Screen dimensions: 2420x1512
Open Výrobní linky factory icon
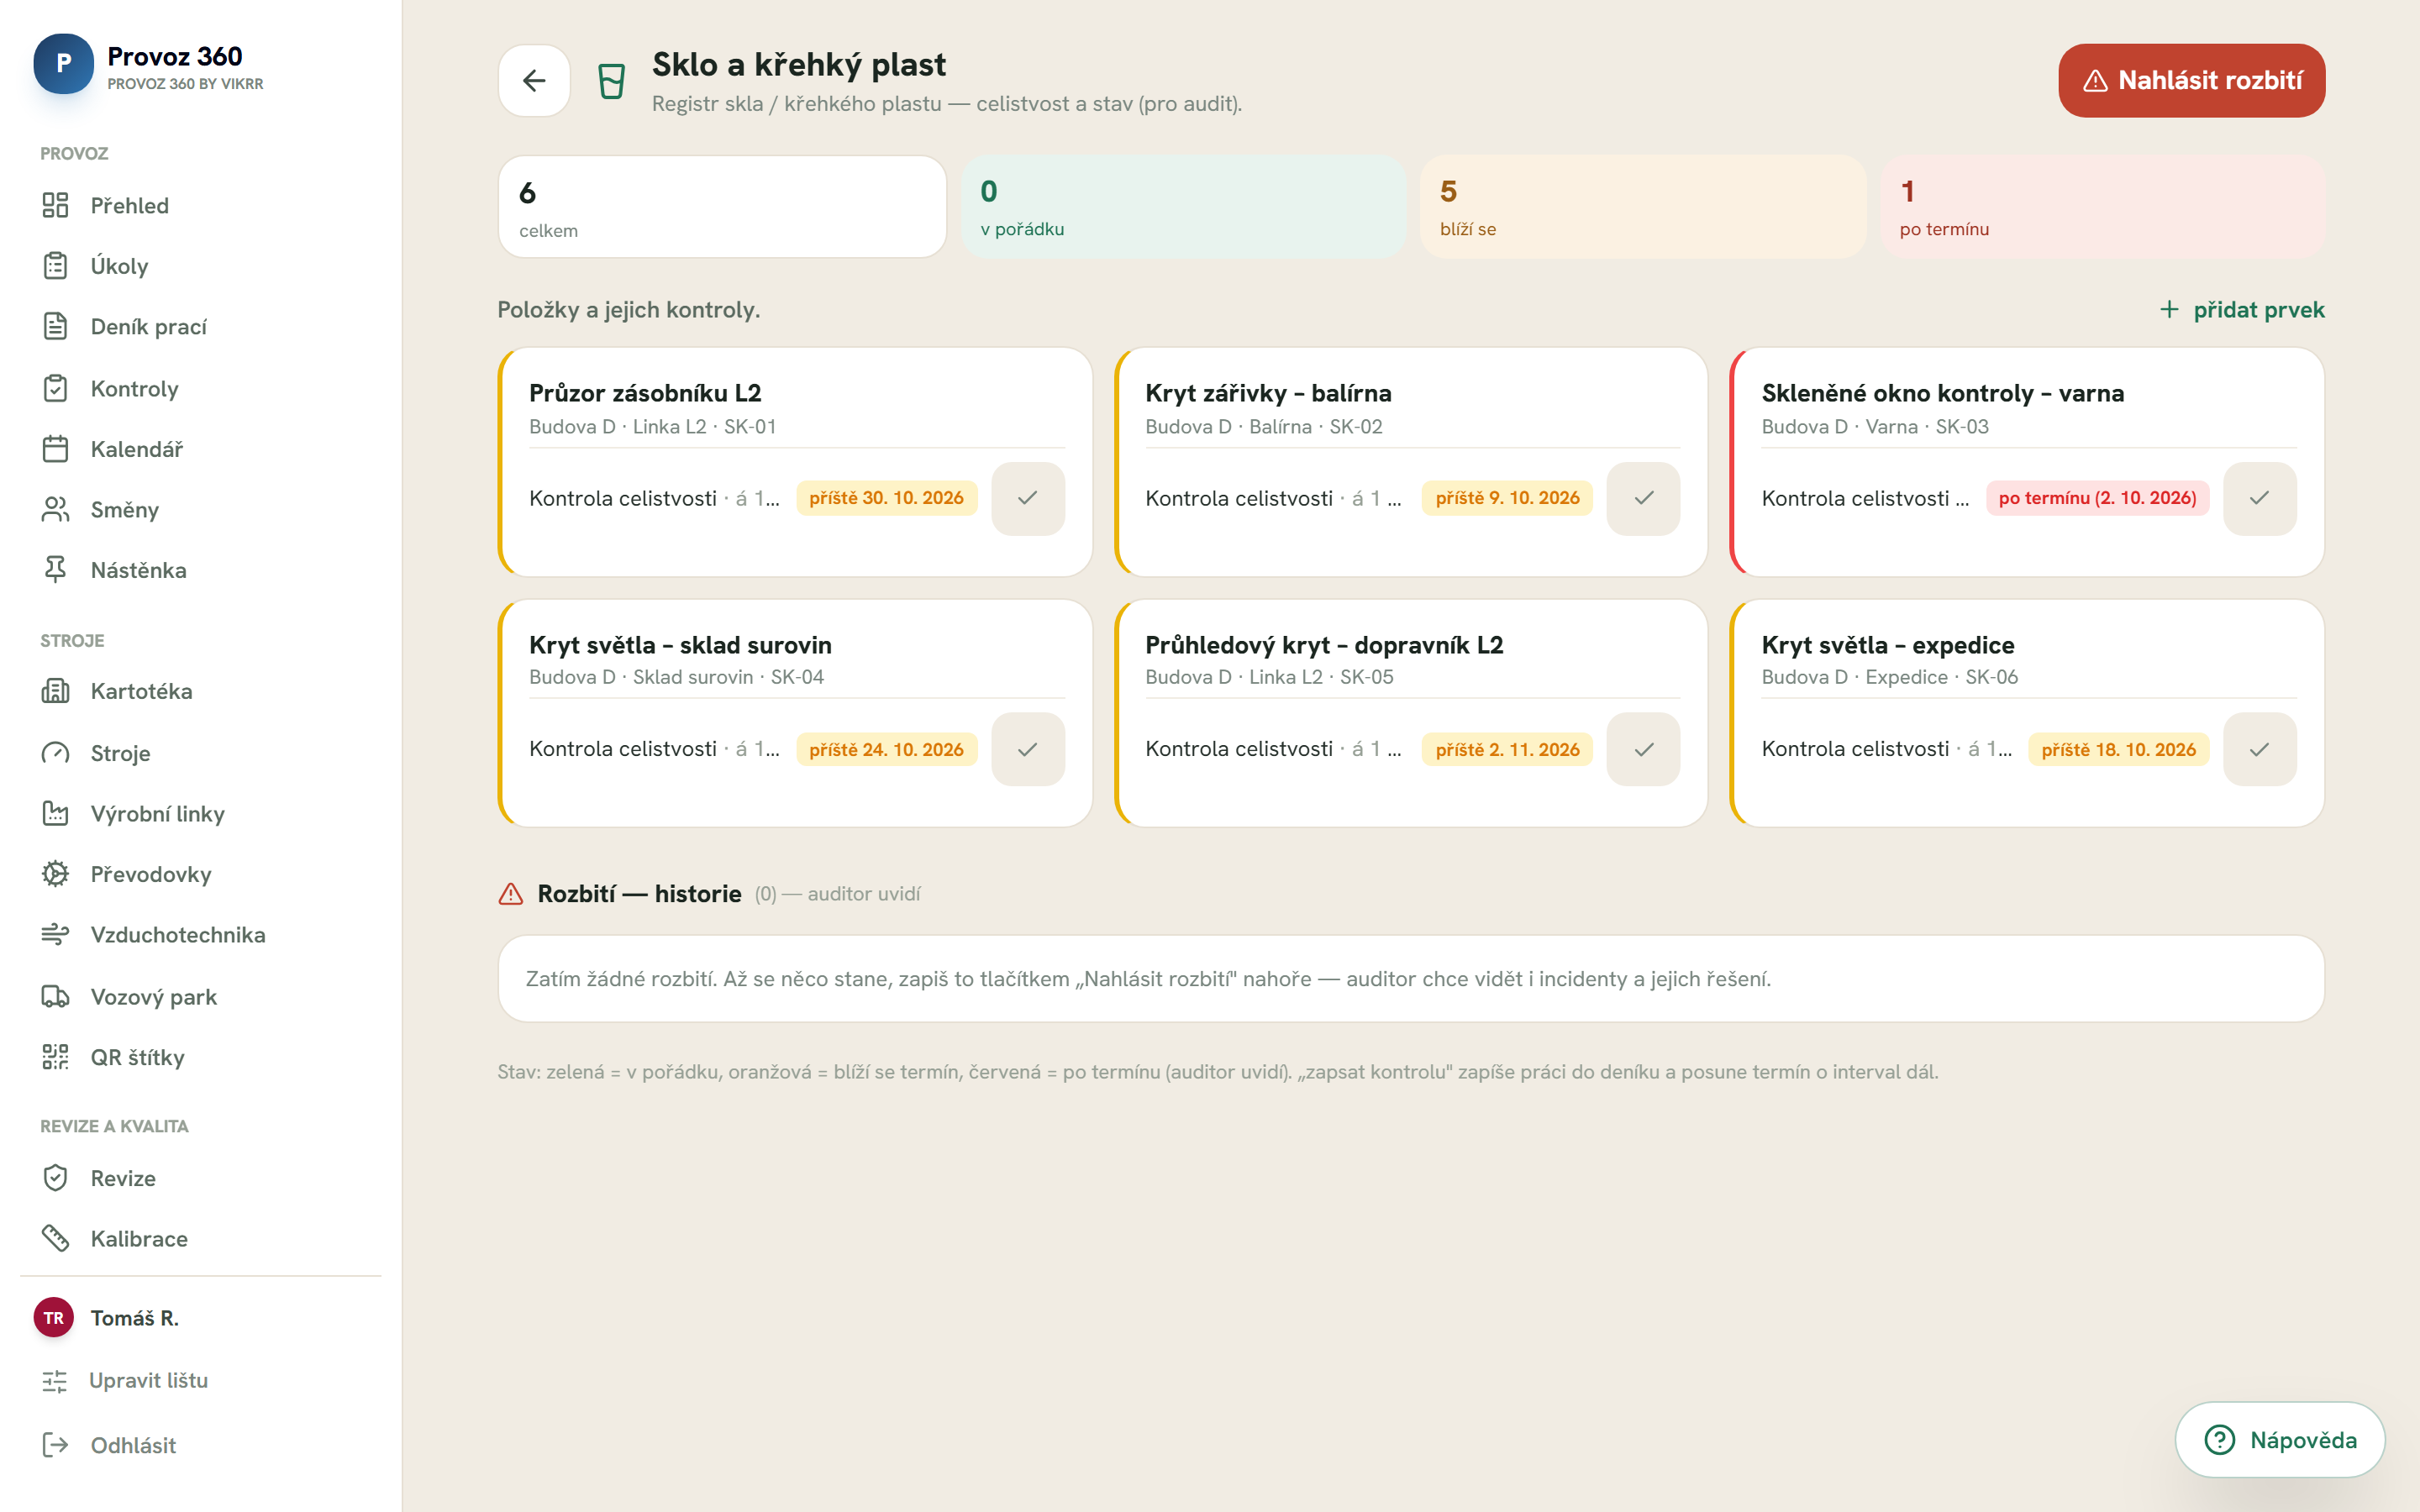(55, 814)
